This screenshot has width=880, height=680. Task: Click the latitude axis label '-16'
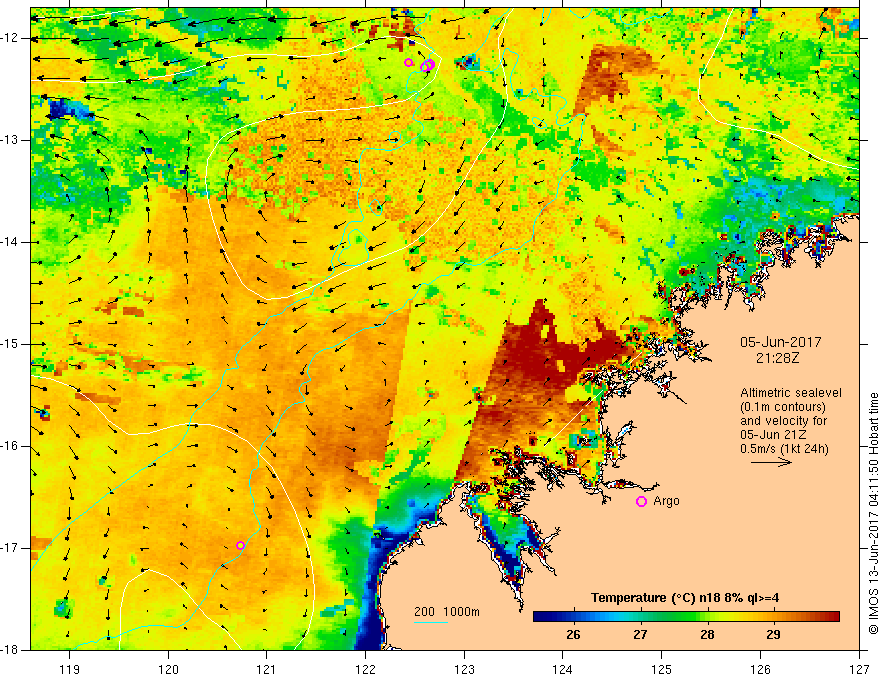coord(10,446)
